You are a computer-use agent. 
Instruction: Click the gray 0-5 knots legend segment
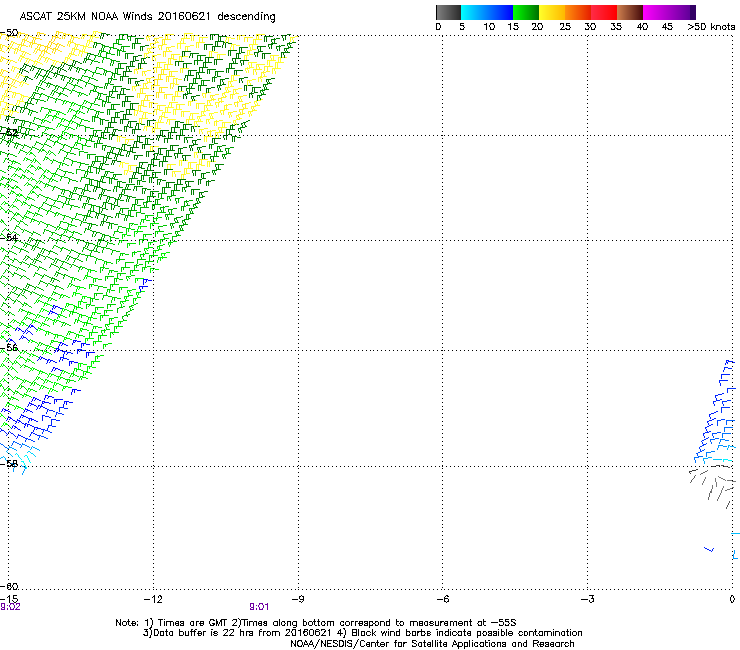[448, 12]
